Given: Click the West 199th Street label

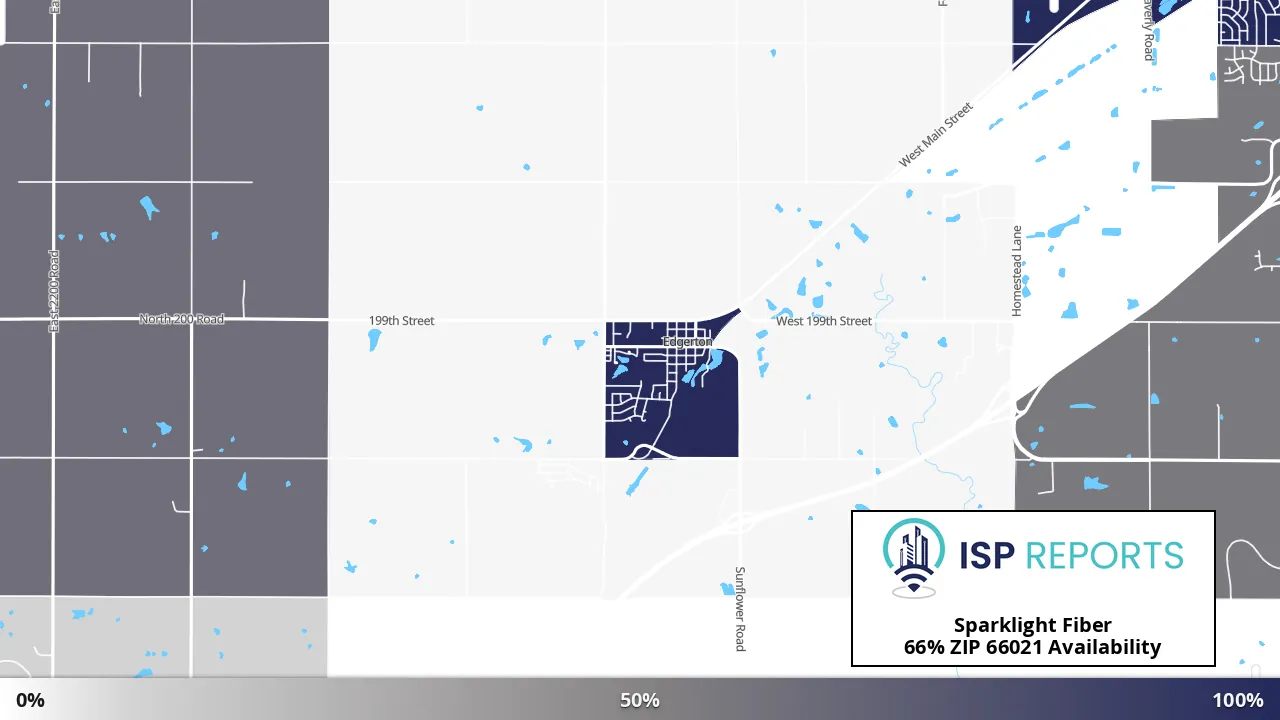Looking at the screenshot, I should point(824,321).
